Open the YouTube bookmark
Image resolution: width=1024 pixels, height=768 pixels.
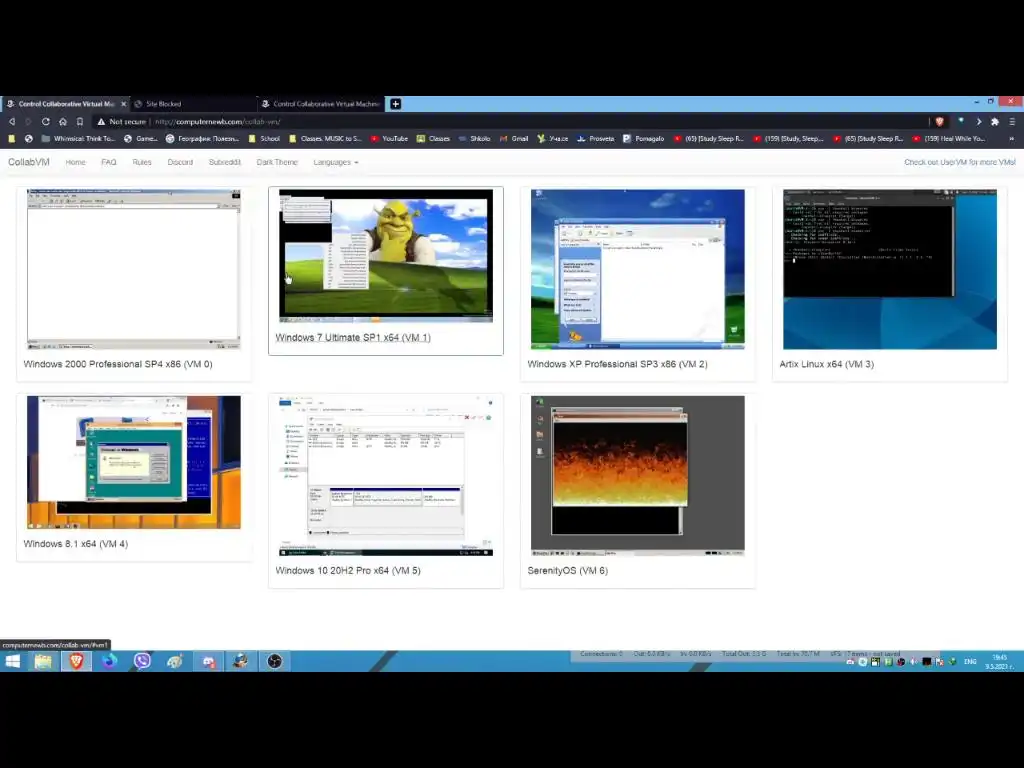[389, 138]
